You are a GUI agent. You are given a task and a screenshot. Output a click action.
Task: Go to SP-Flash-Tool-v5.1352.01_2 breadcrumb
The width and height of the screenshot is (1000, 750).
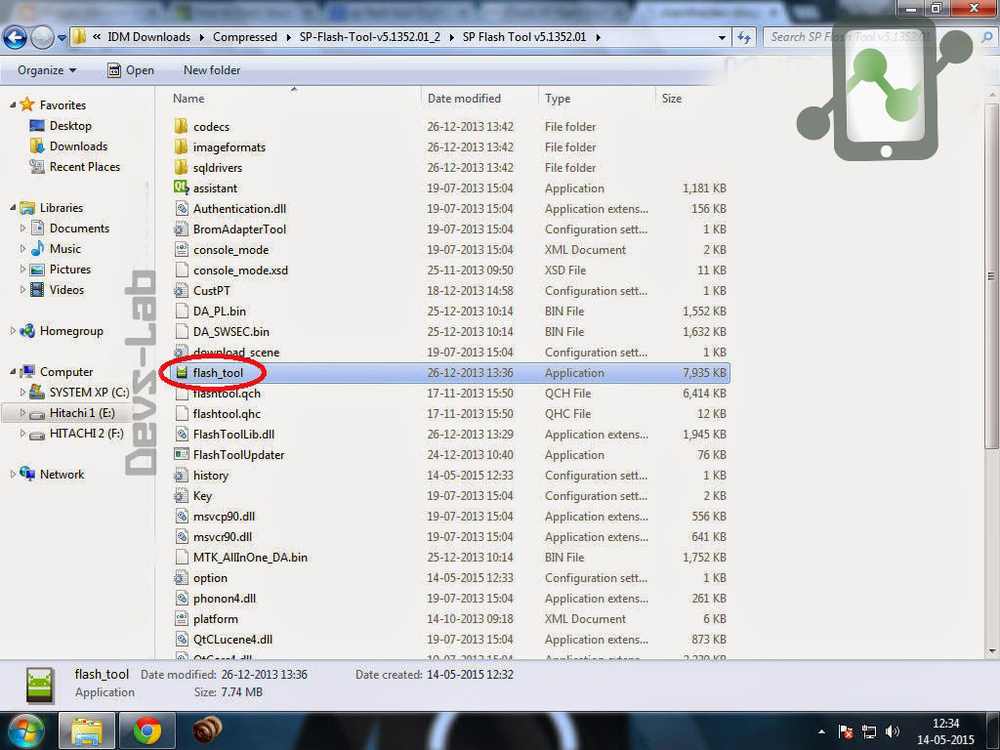point(370,37)
